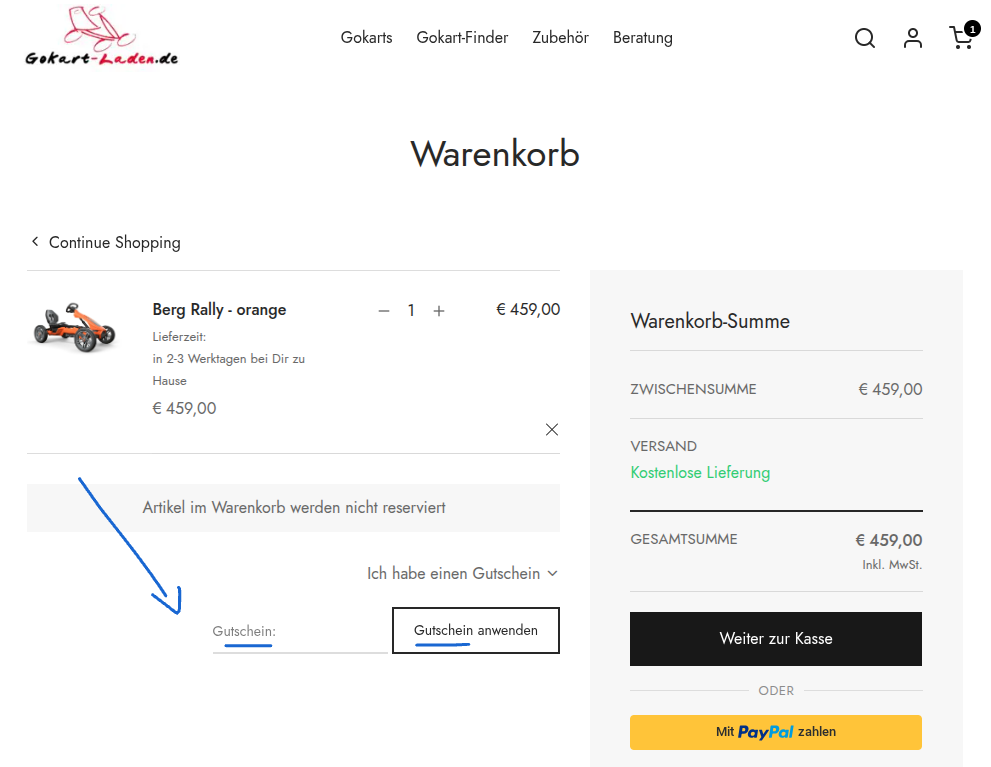The width and height of the screenshot is (991, 767).
Task: View the shopping cart icon
Action: coord(959,40)
